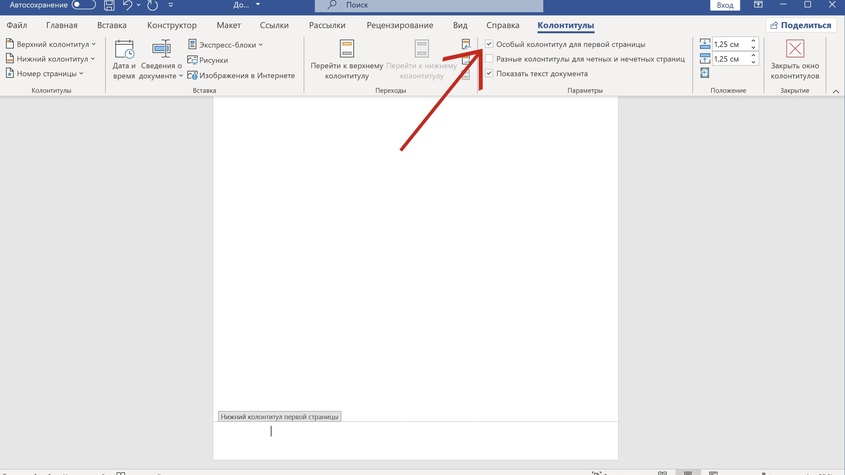Click the Save diskette icon in title bar
The height and width of the screenshot is (475, 845).
(x=109, y=5)
